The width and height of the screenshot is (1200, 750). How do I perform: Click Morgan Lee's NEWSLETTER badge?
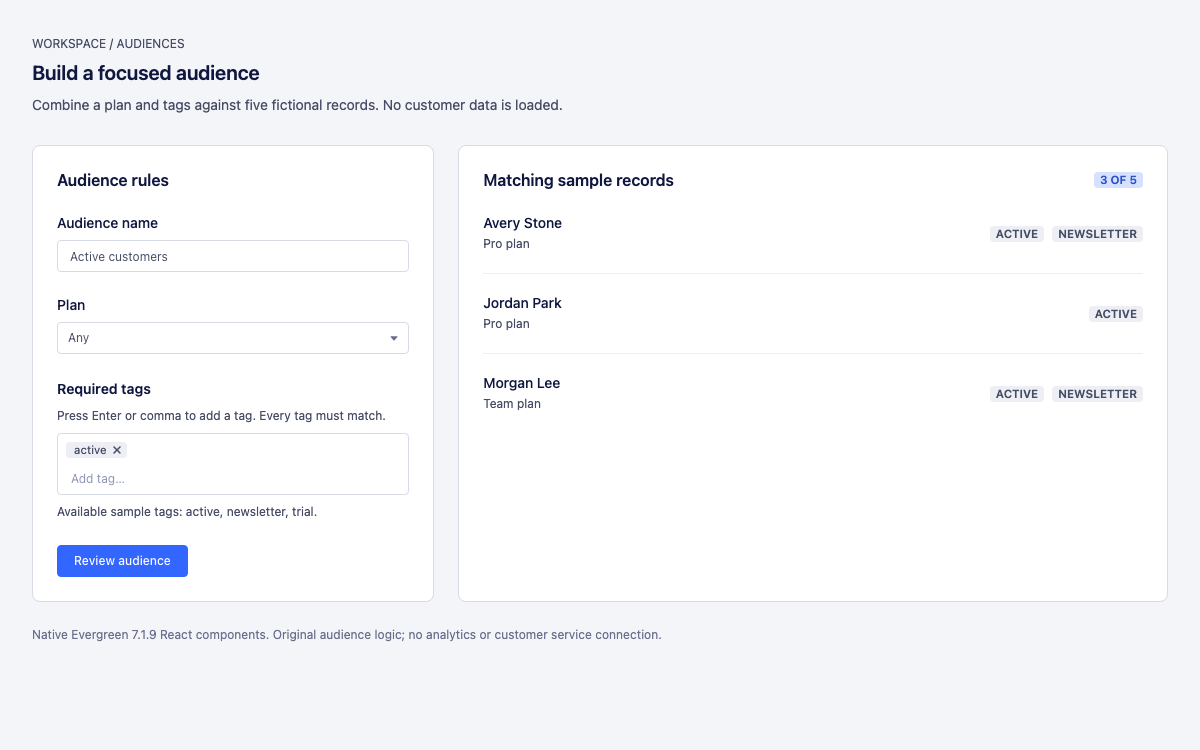point(1097,394)
